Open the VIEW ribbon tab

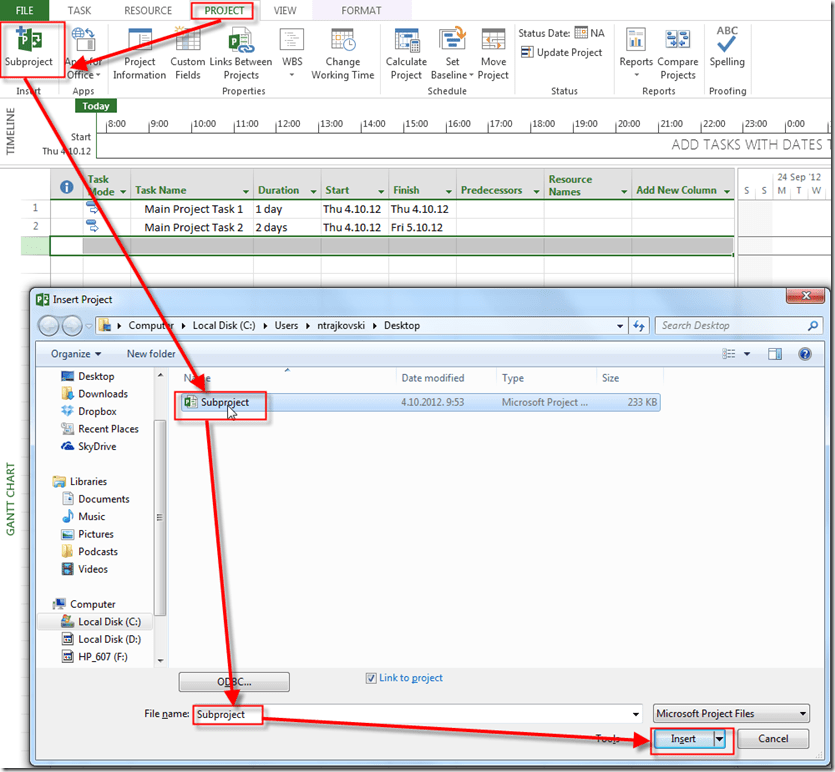(x=285, y=11)
